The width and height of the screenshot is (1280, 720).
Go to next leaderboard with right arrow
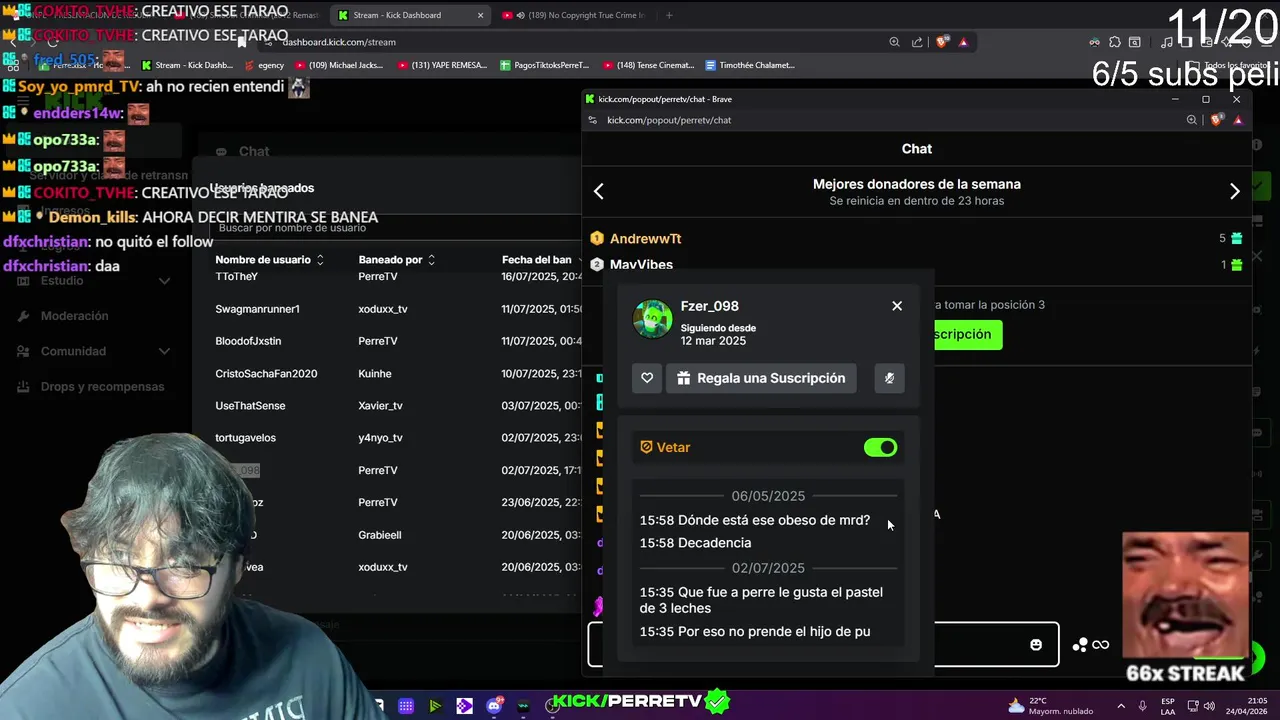pos(1234,191)
